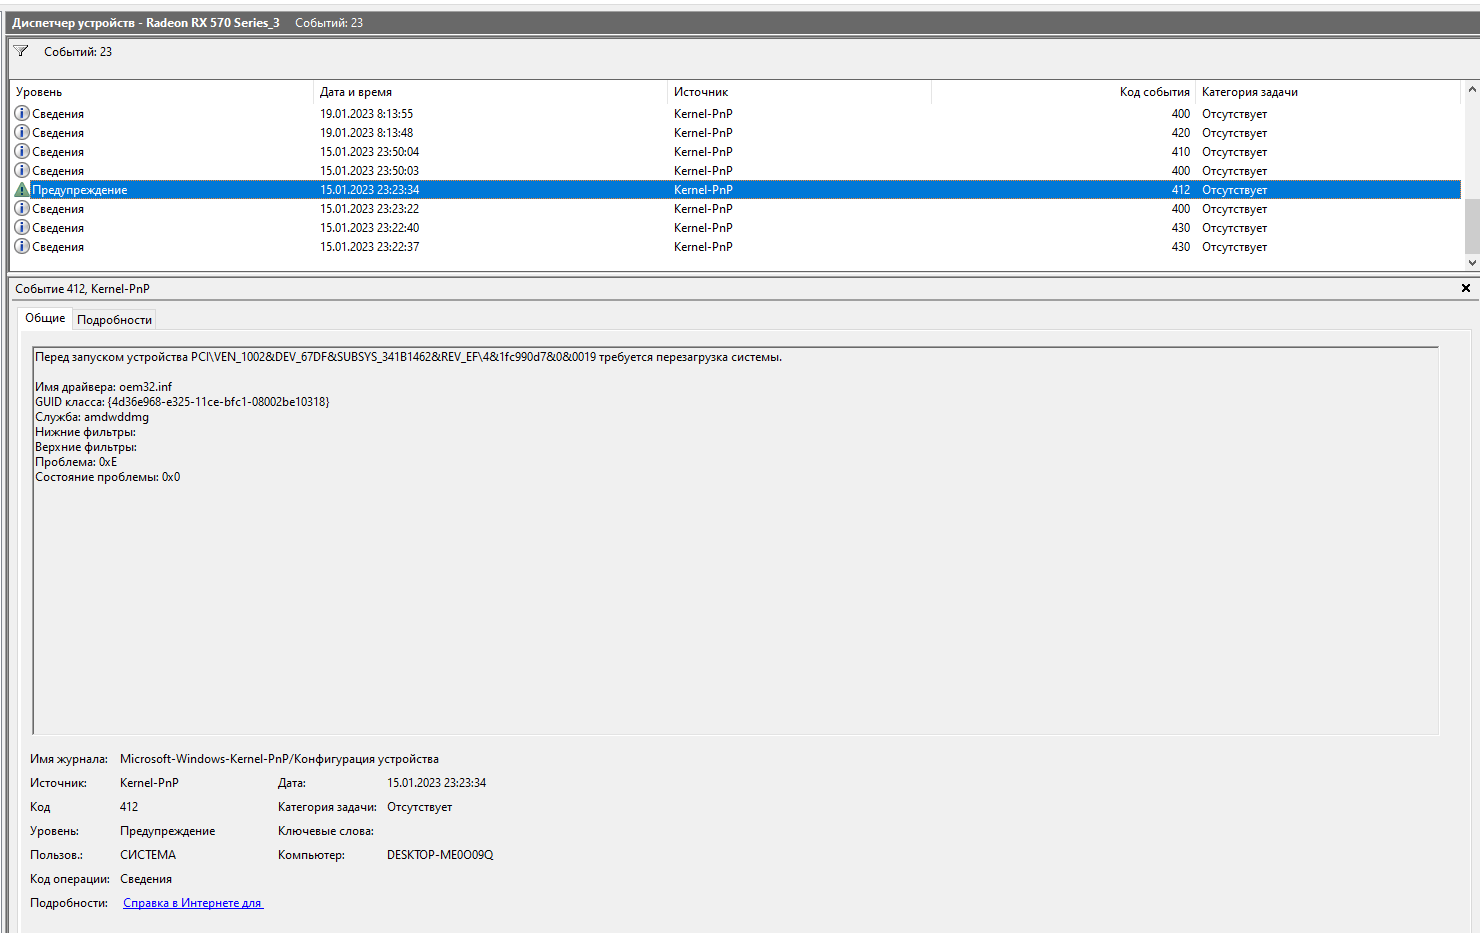Click the DESKTOP-ME0O09Q computer name value
The image size is (1480, 933).
coord(440,855)
